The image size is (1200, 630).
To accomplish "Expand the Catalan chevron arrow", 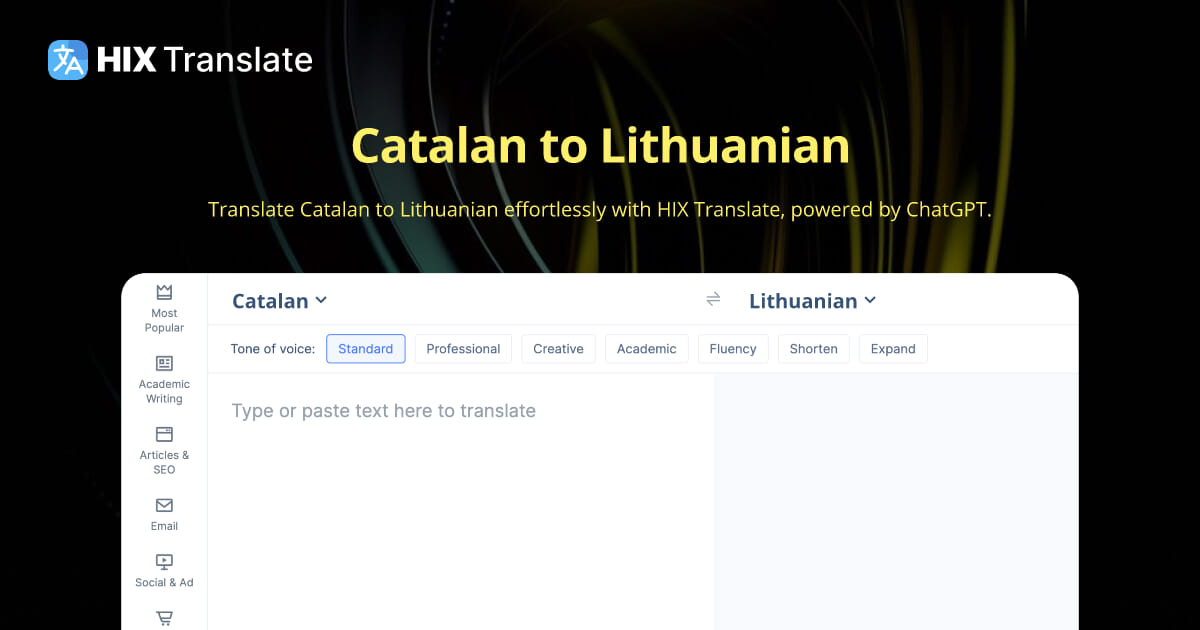I will point(320,300).
